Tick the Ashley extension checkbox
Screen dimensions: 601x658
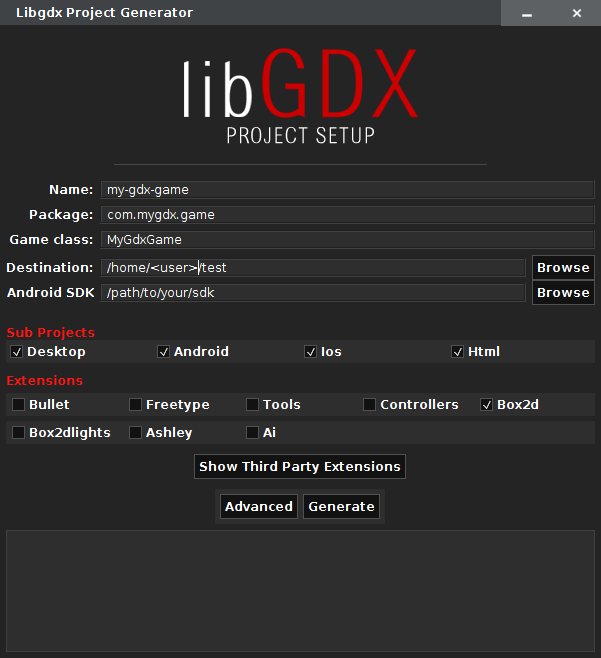pos(135,433)
